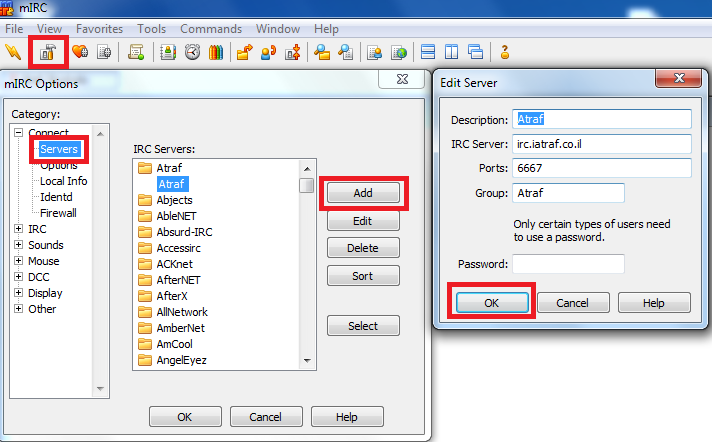Click the Timer clock toolbar icon
The image size is (712, 442).
(x=192, y=52)
